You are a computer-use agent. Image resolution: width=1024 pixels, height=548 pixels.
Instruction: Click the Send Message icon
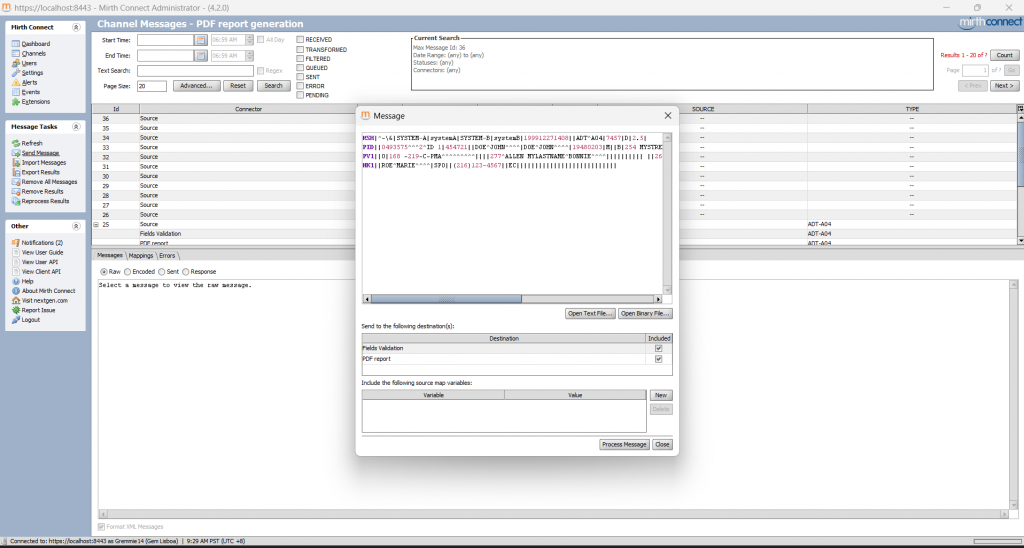(16, 153)
